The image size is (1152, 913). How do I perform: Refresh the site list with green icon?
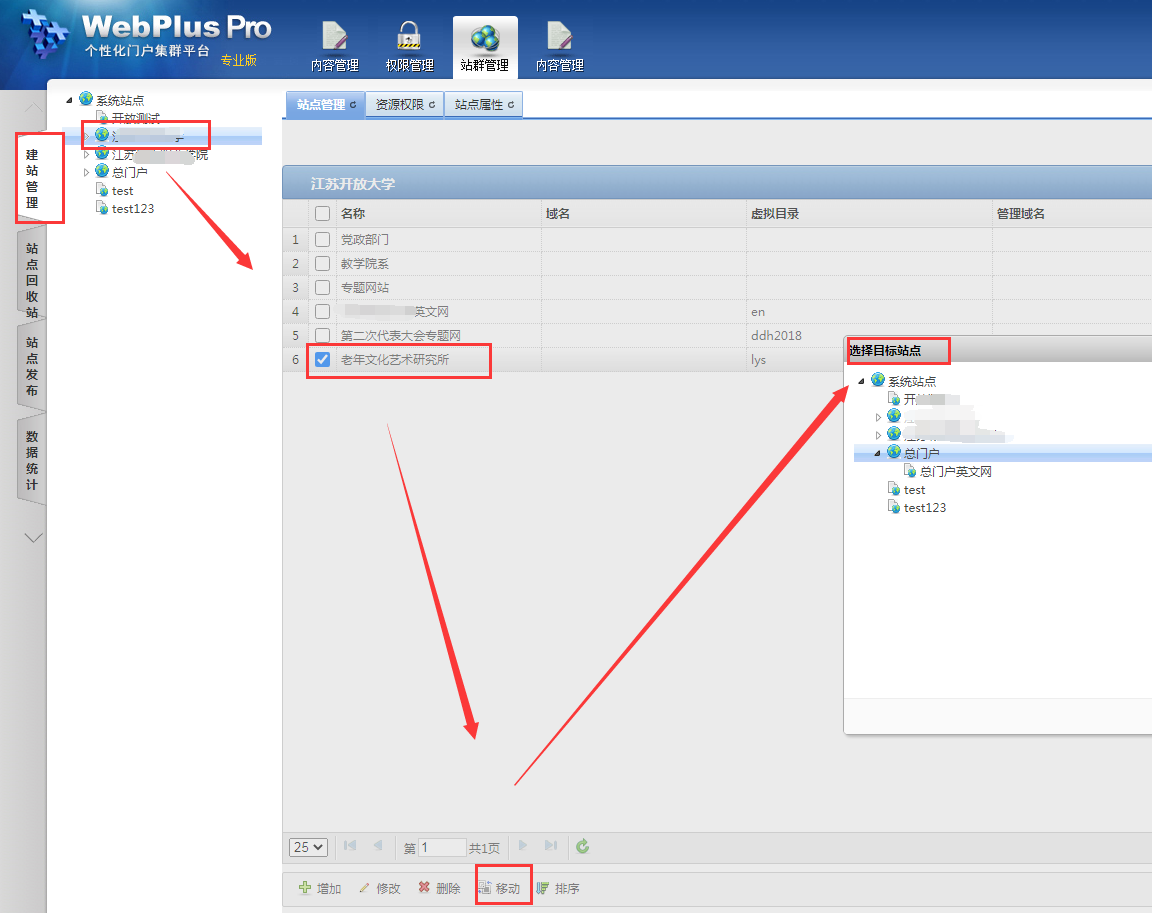point(583,847)
